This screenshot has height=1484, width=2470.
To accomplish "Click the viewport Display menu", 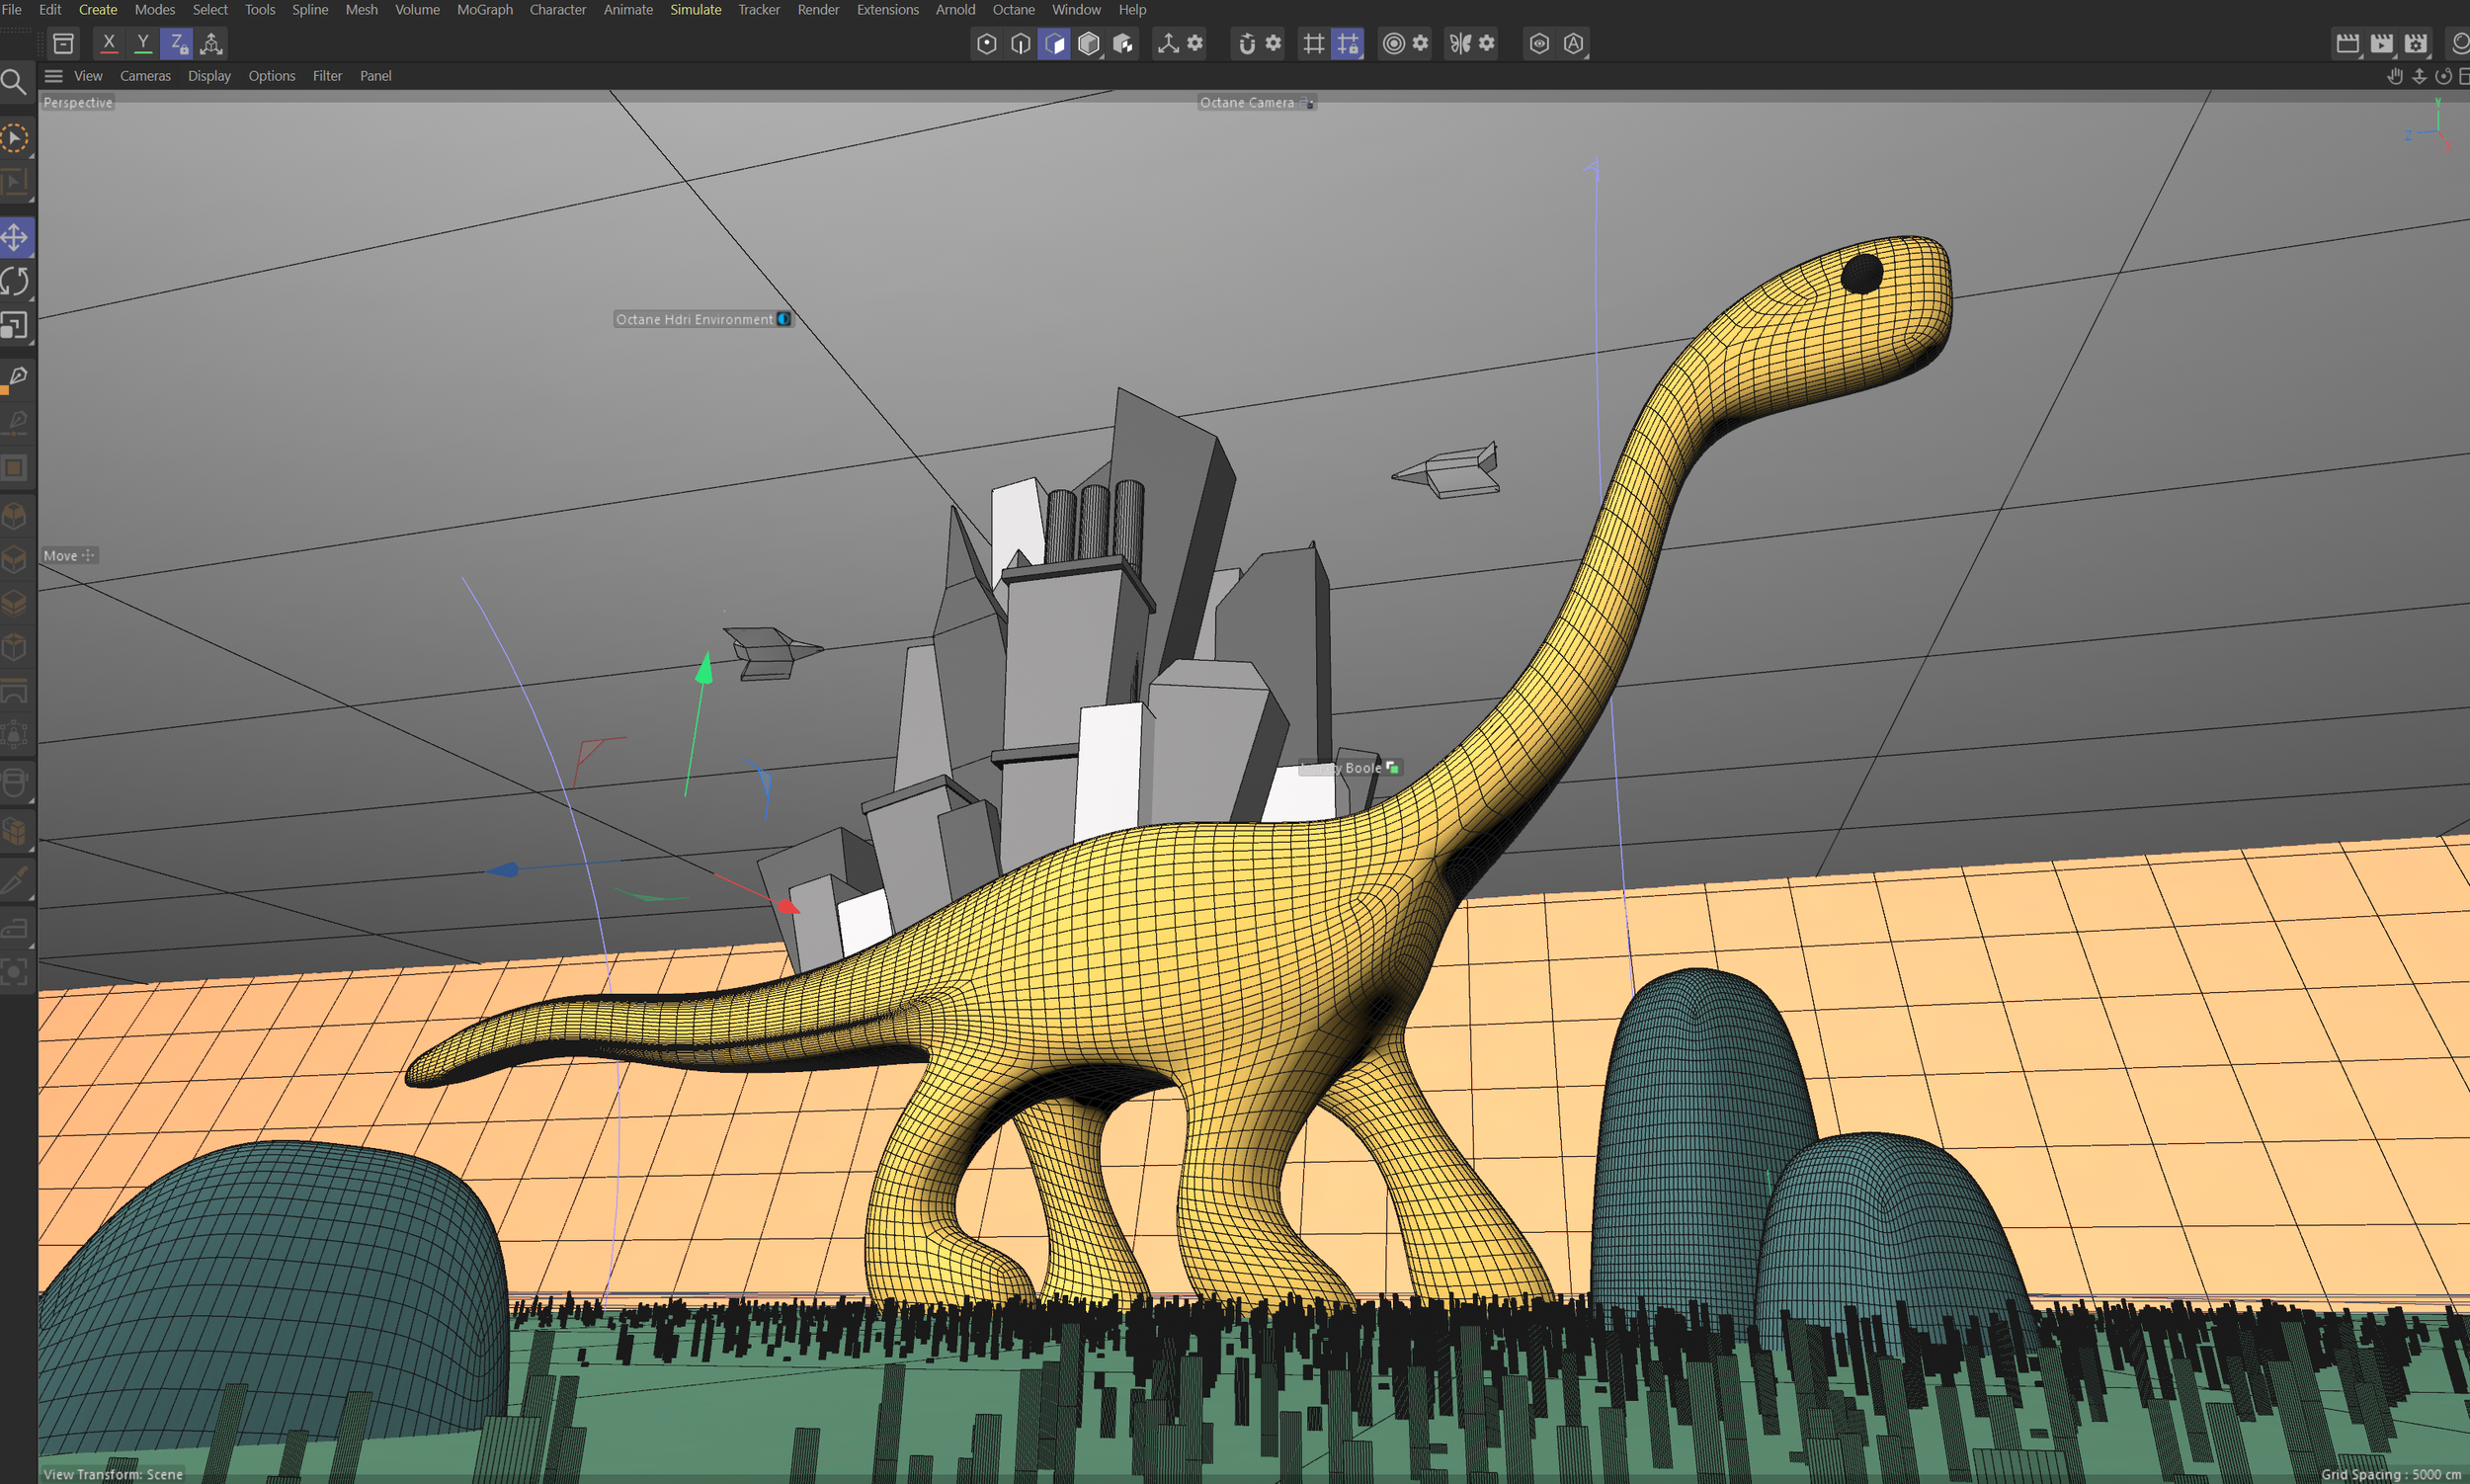I will coord(209,76).
